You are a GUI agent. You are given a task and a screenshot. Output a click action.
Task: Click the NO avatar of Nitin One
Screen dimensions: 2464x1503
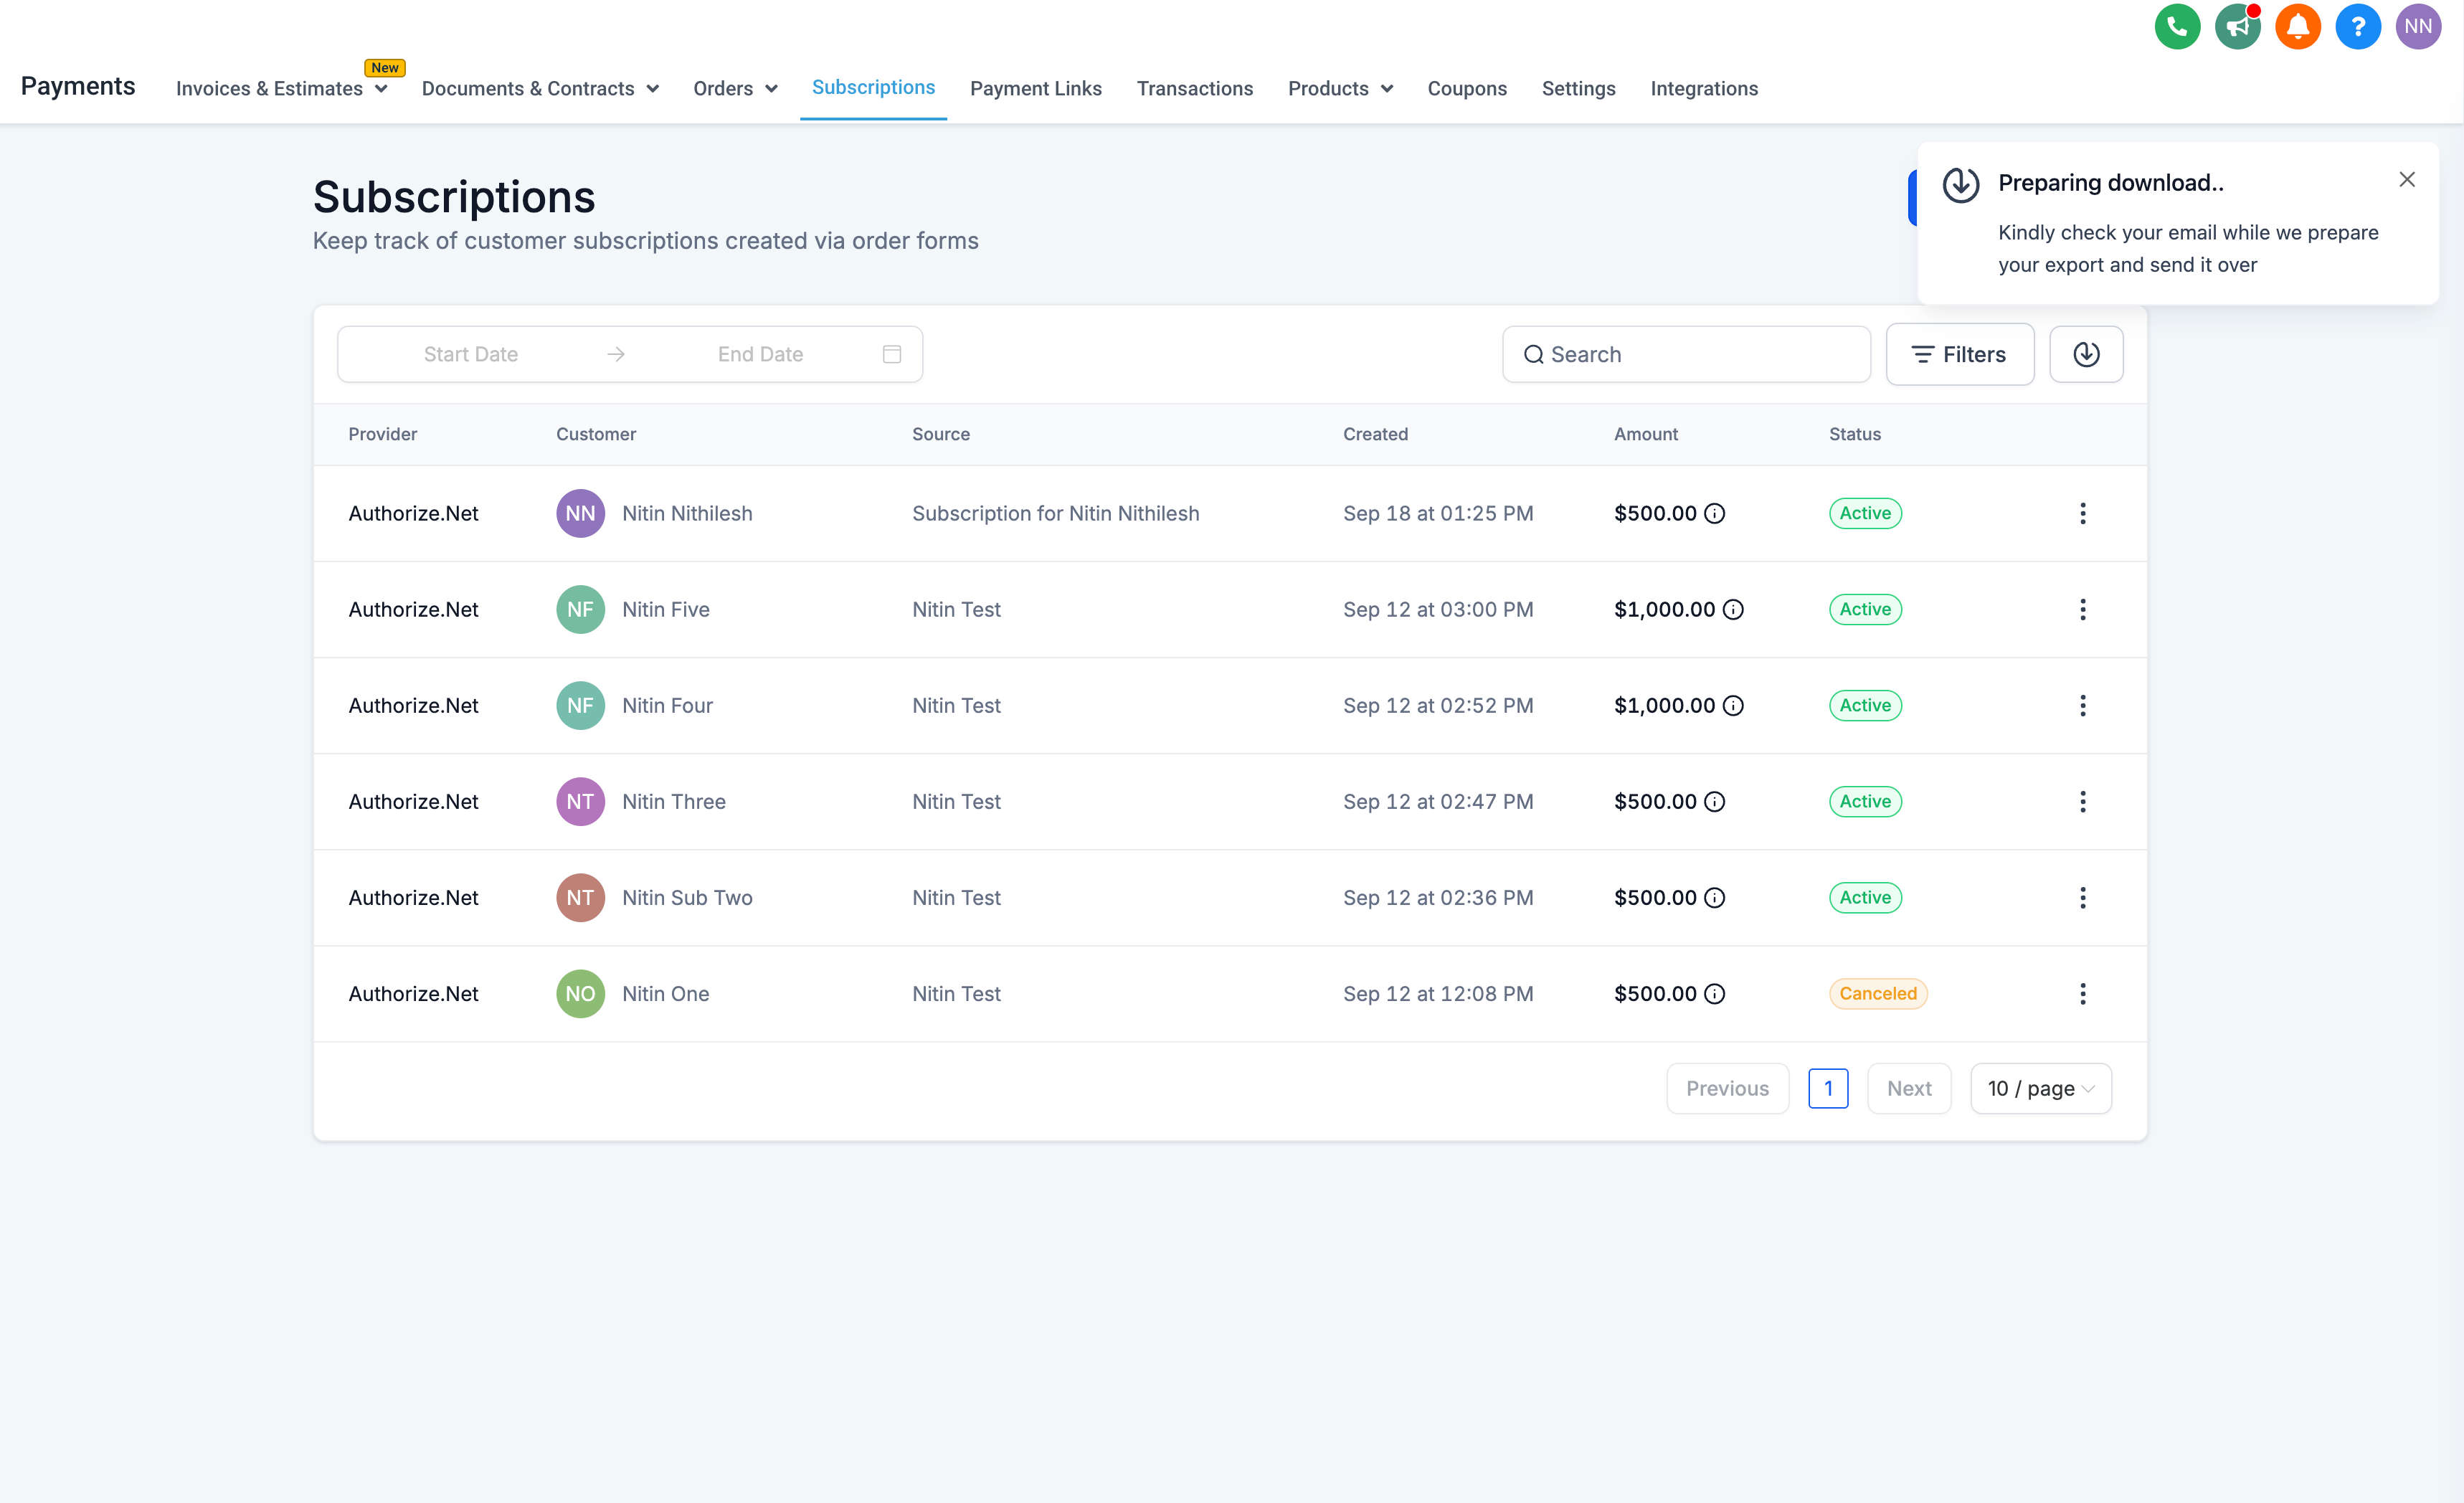click(580, 994)
